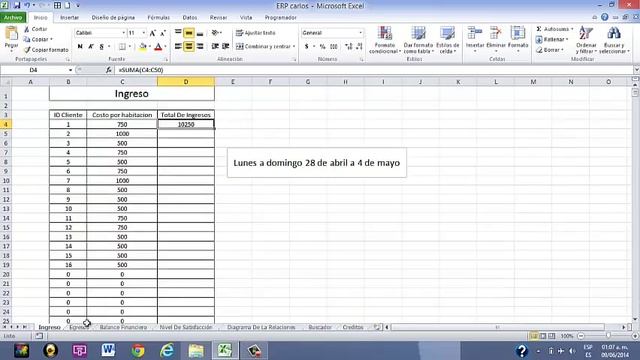
Task: Open the Archivo tab
Action: pos(13,18)
